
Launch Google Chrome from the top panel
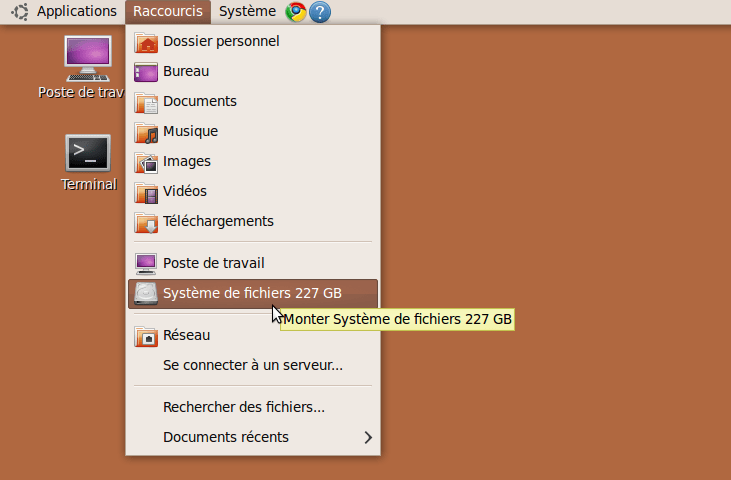[x=296, y=12]
